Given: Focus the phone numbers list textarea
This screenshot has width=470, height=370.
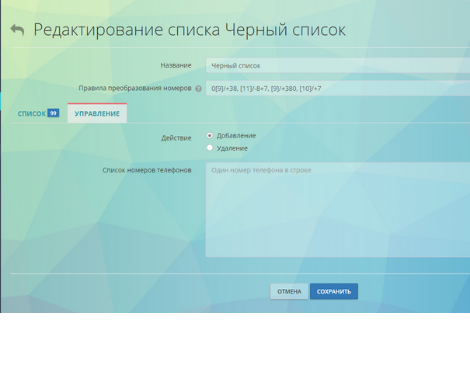Looking at the screenshot, I should 338,210.
